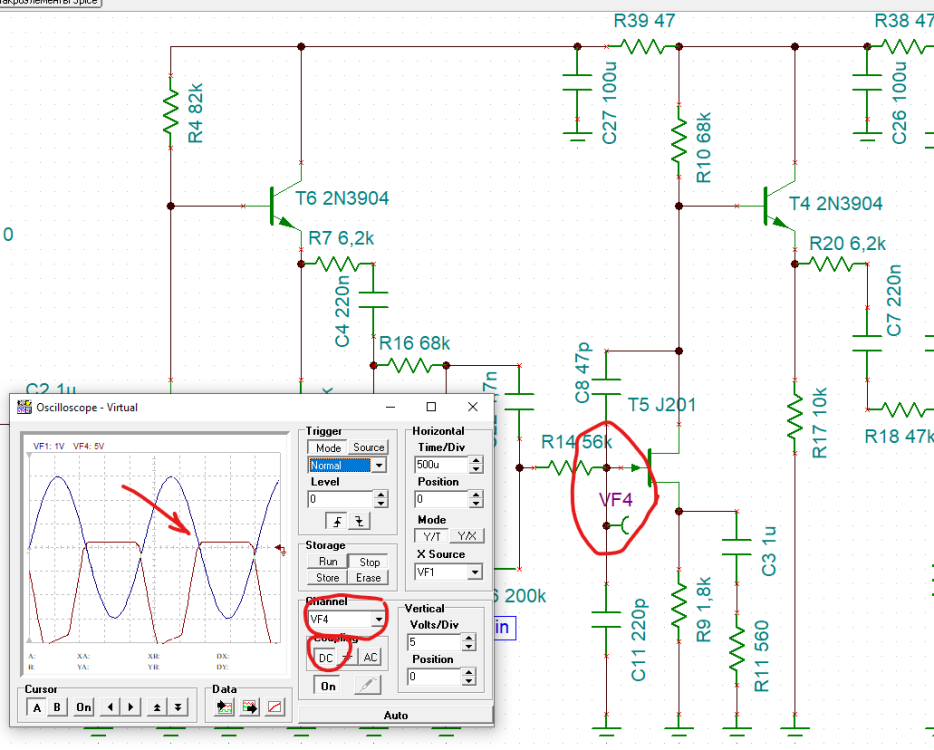Toggle channel On button
The image size is (934, 750).
327,685
